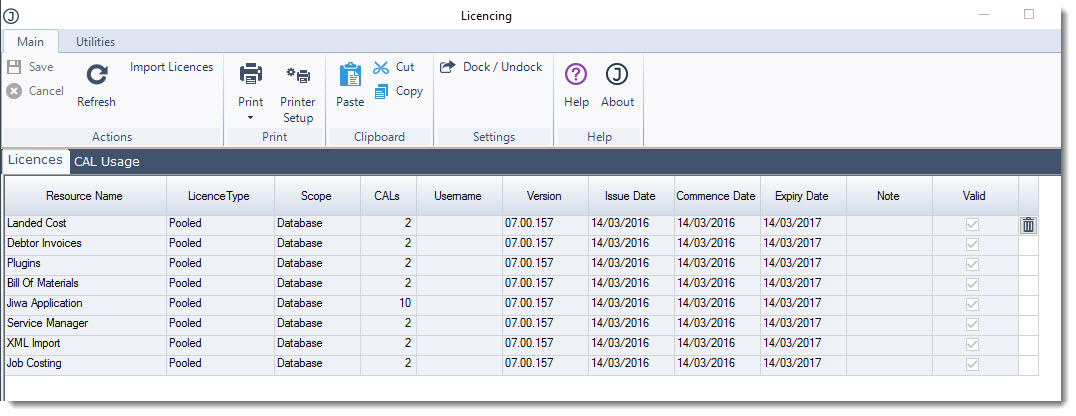
Task: Toggle Valid checkbox for Debtor Invoices
Action: click(972, 244)
